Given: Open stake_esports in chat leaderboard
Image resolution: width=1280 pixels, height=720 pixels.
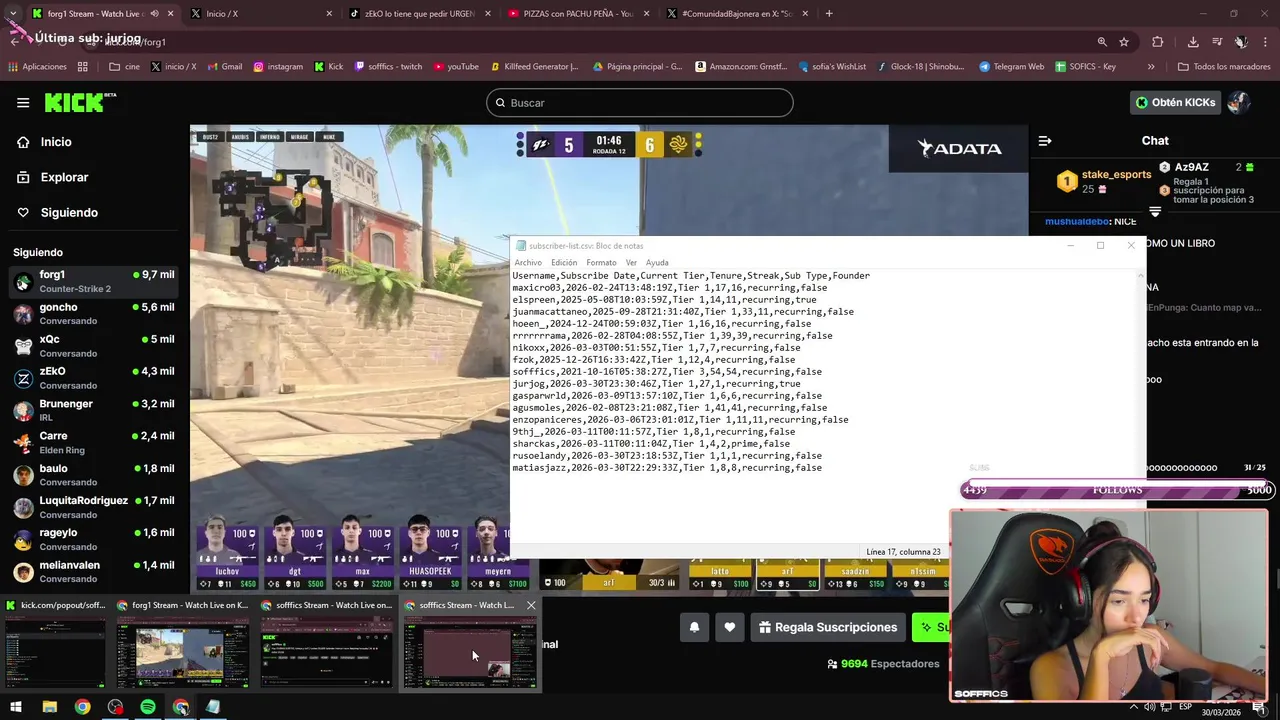Looking at the screenshot, I should coord(1118,174).
